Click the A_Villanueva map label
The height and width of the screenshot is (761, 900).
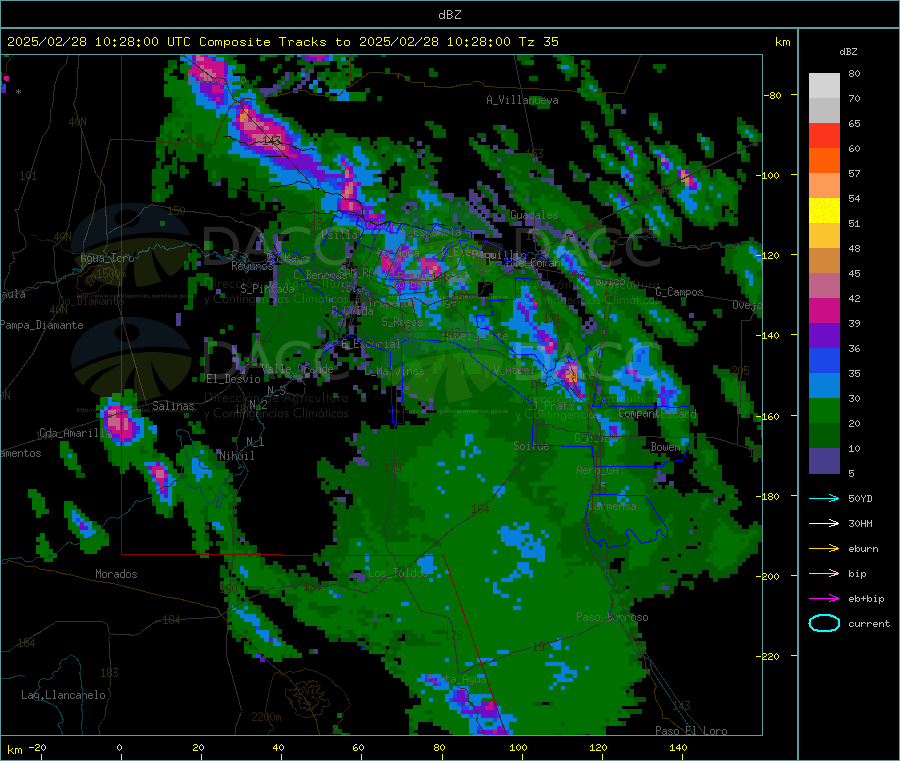coord(522,100)
